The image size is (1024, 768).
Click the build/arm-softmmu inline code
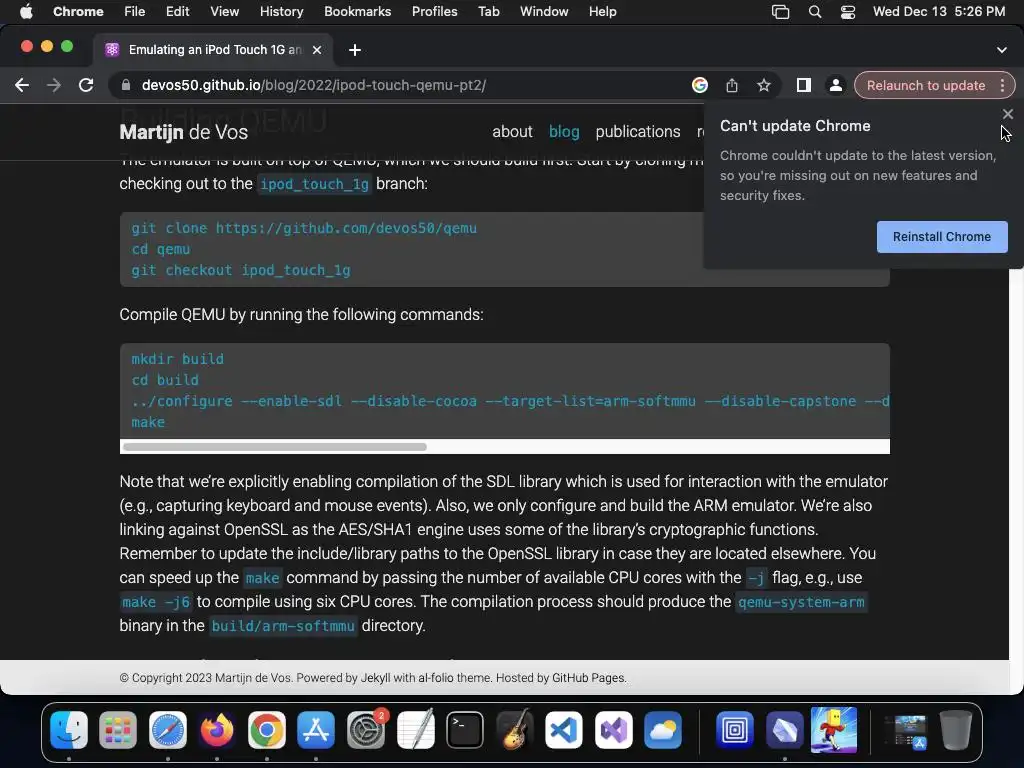283,626
